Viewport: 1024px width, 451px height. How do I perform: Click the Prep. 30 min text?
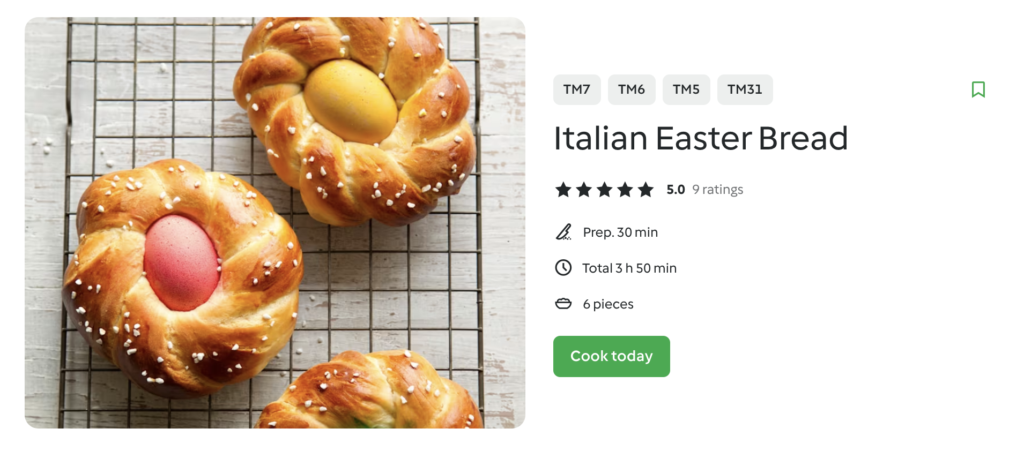[x=620, y=232]
